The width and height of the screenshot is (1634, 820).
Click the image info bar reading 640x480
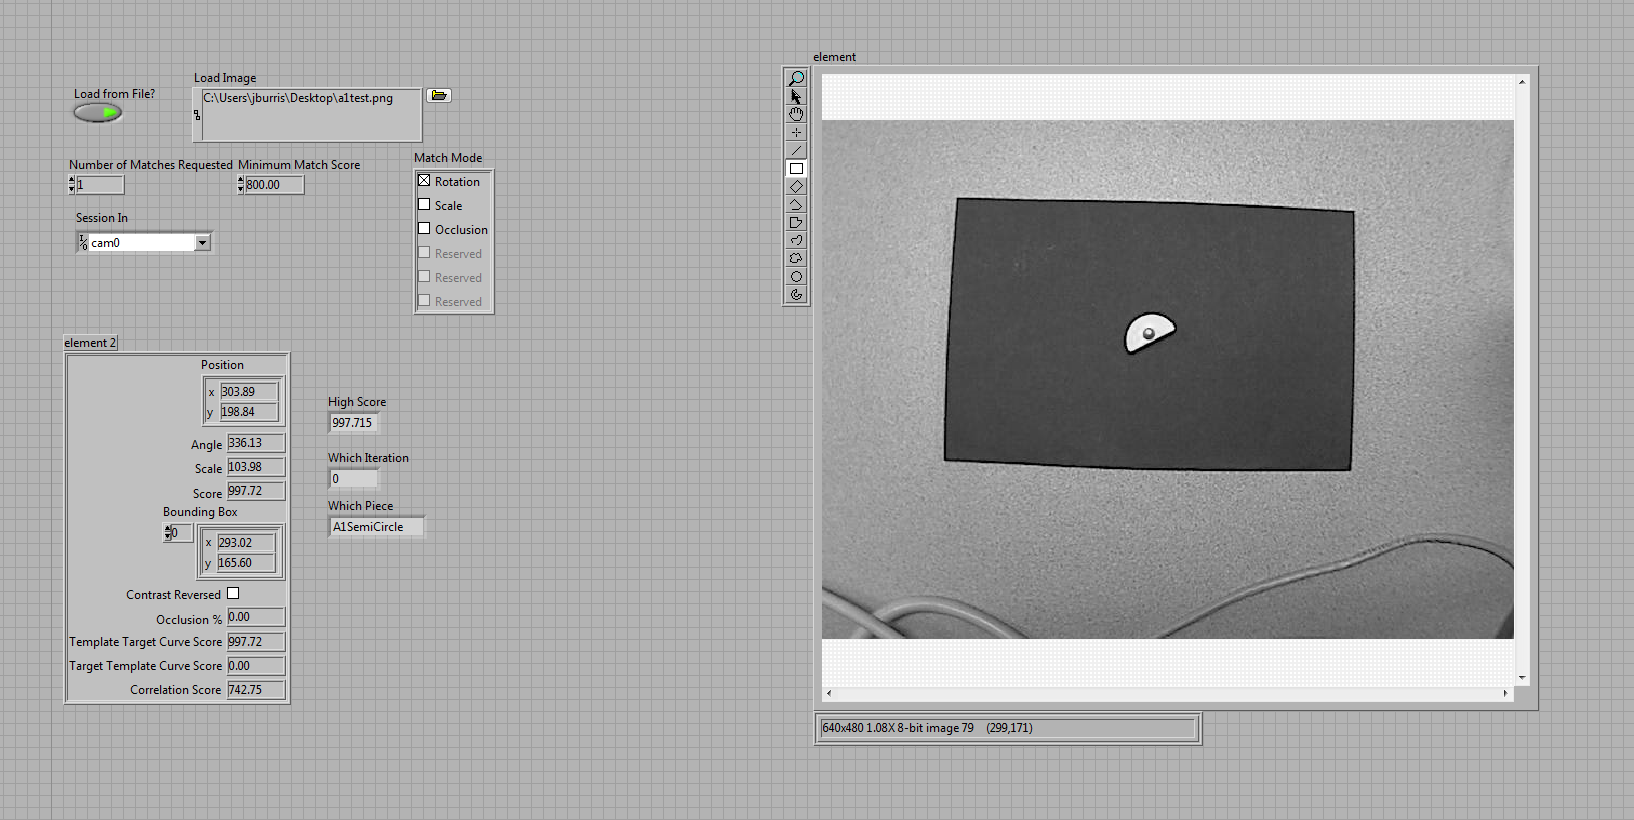coord(1008,728)
